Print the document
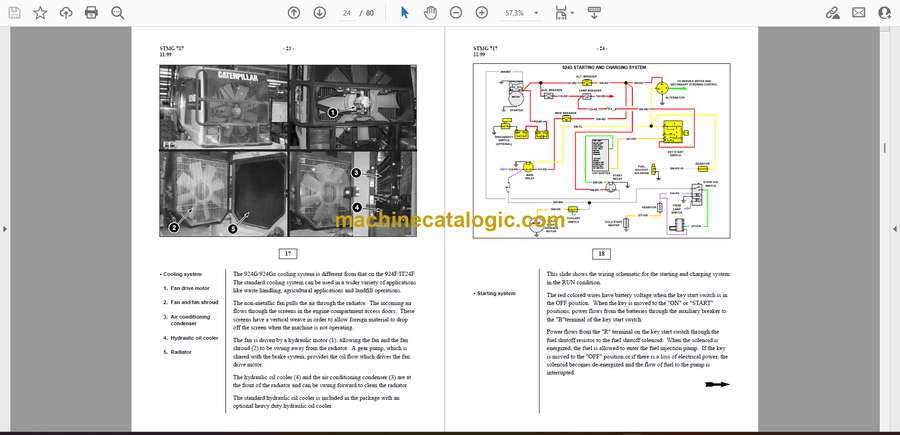The height and width of the screenshot is (435, 900). [x=91, y=13]
